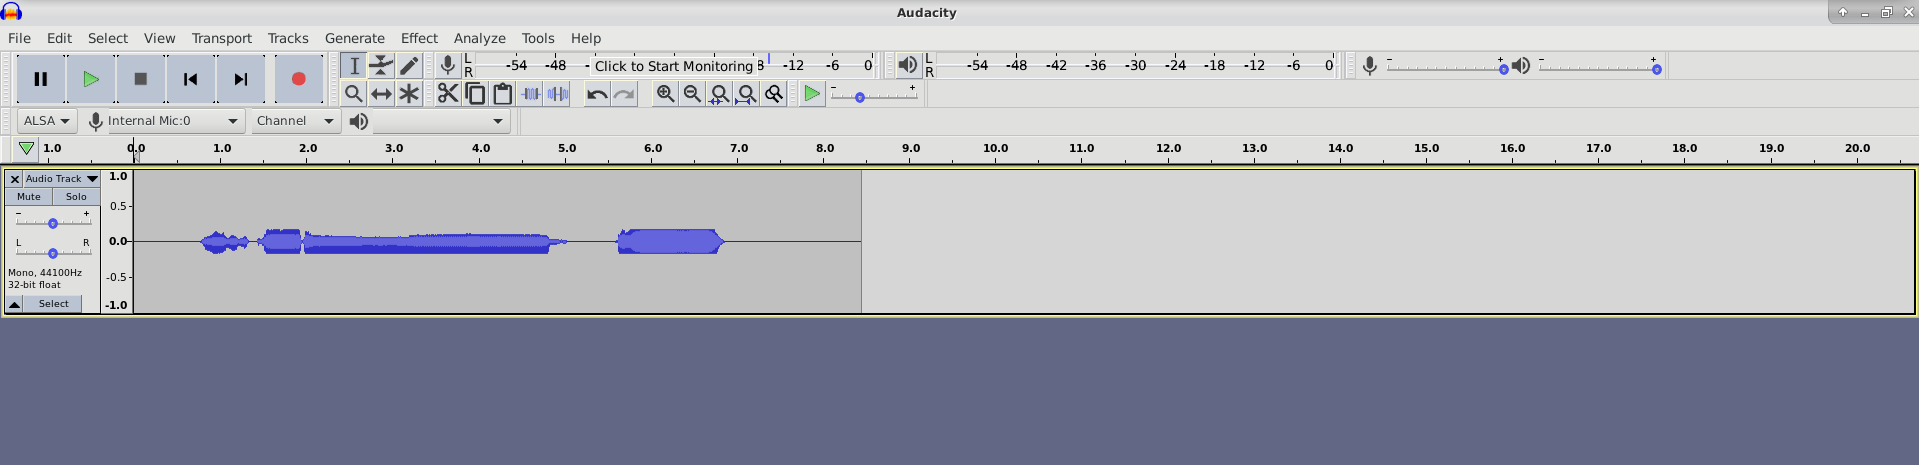
Task: Zoom in on the waveform
Action: (x=665, y=94)
